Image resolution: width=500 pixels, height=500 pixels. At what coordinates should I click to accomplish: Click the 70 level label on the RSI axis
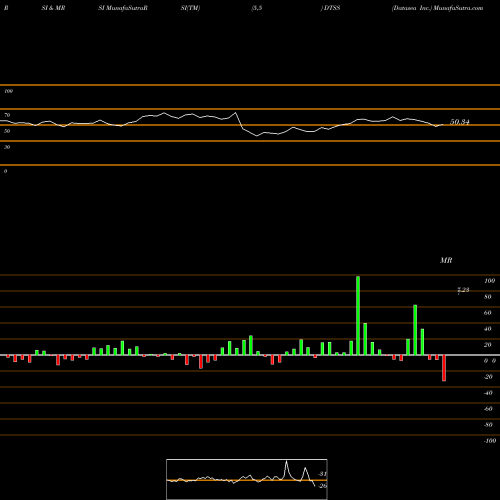tap(7, 115)
